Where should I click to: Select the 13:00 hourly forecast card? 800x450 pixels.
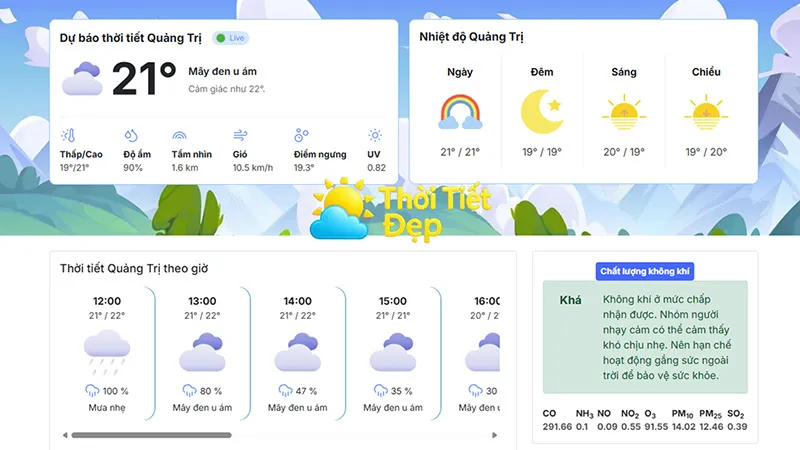[x=202, y=352]
